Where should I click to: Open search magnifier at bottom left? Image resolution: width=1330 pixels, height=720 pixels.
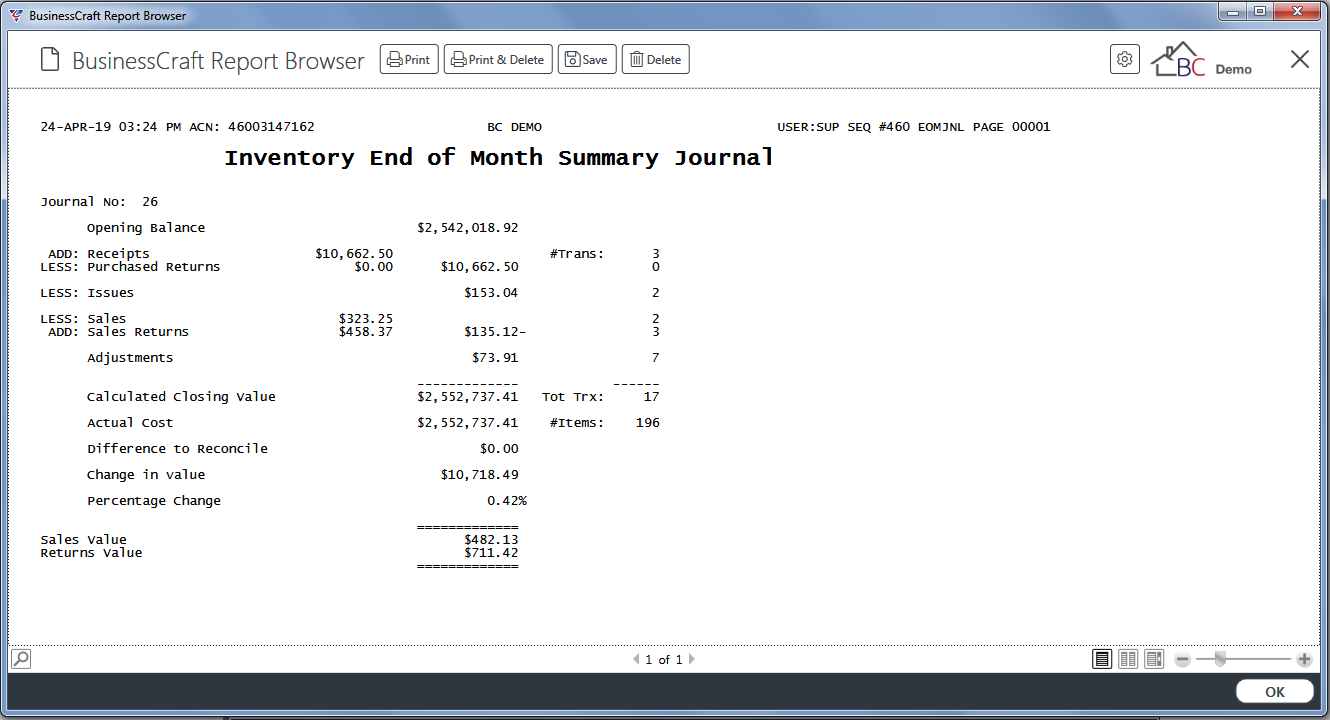pos(20,659)
